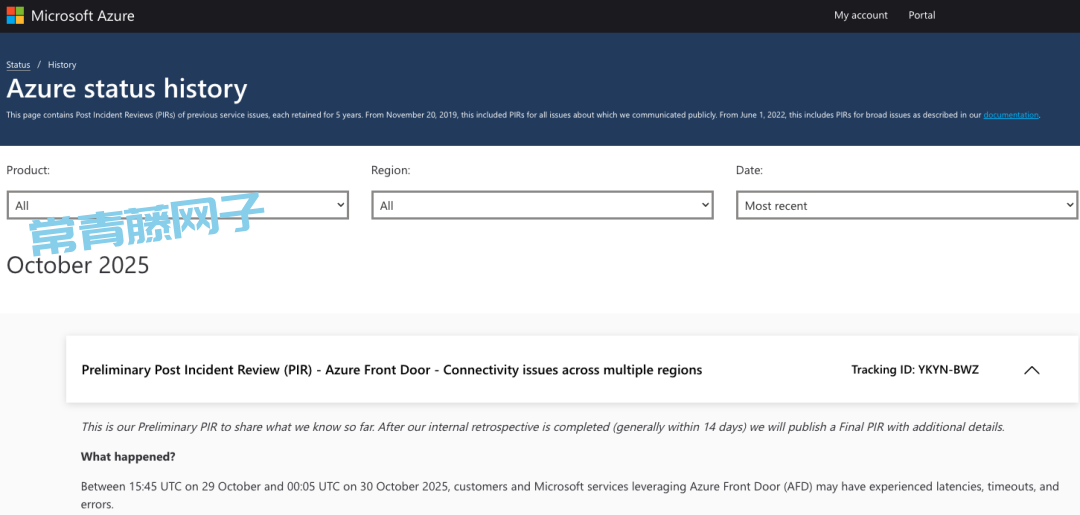Click the Microsoft four-square logo
This screenshot has height=515, width=1080.
coord(15,16)
